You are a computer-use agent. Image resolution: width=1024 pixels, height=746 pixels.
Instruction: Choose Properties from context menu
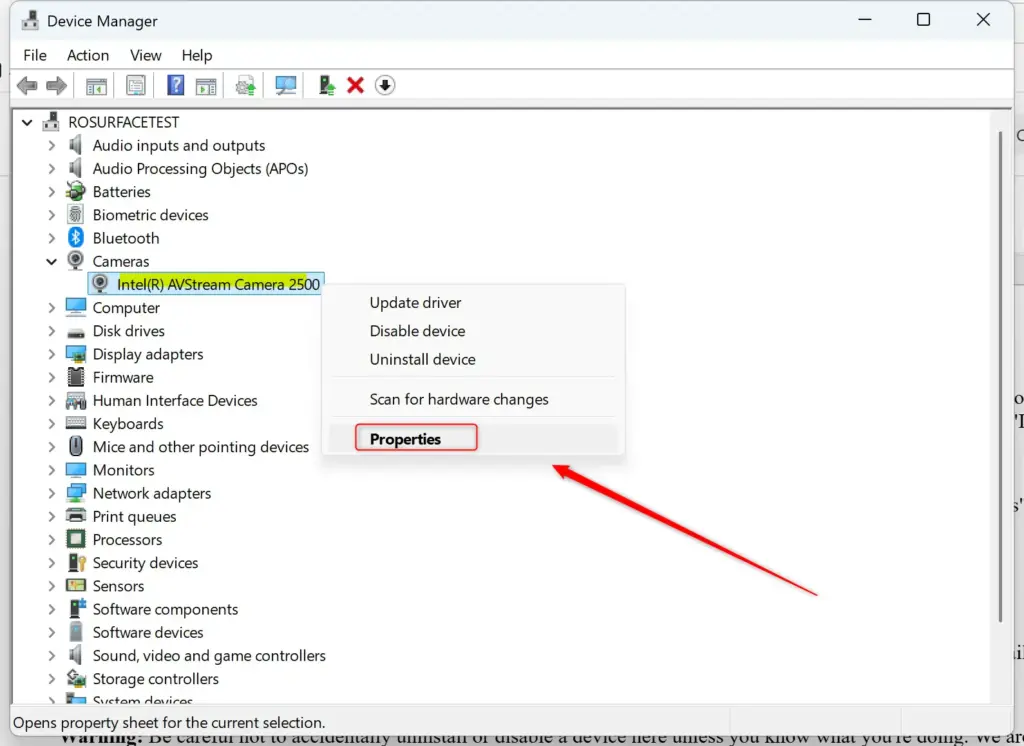(x=473, y=439)
